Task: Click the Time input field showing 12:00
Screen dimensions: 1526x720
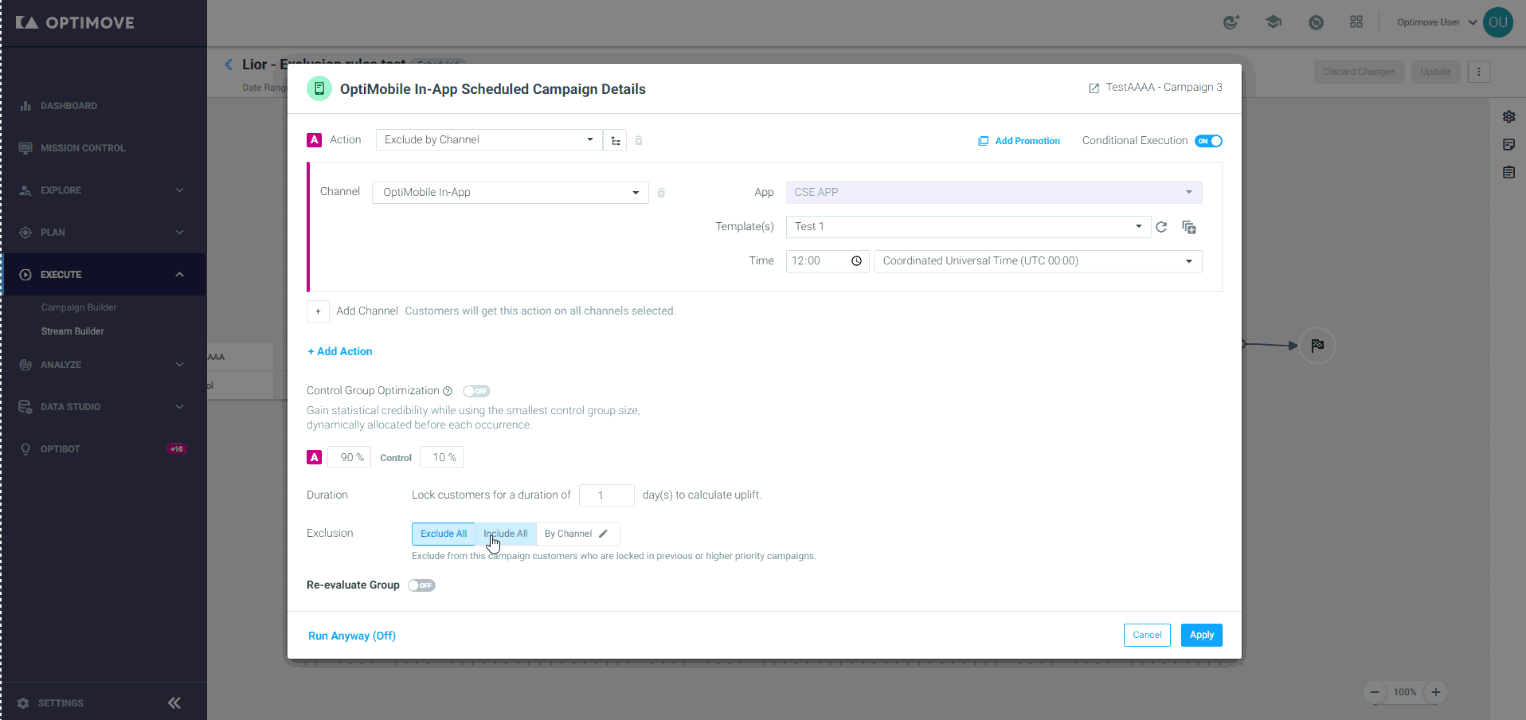Action: 827,261
